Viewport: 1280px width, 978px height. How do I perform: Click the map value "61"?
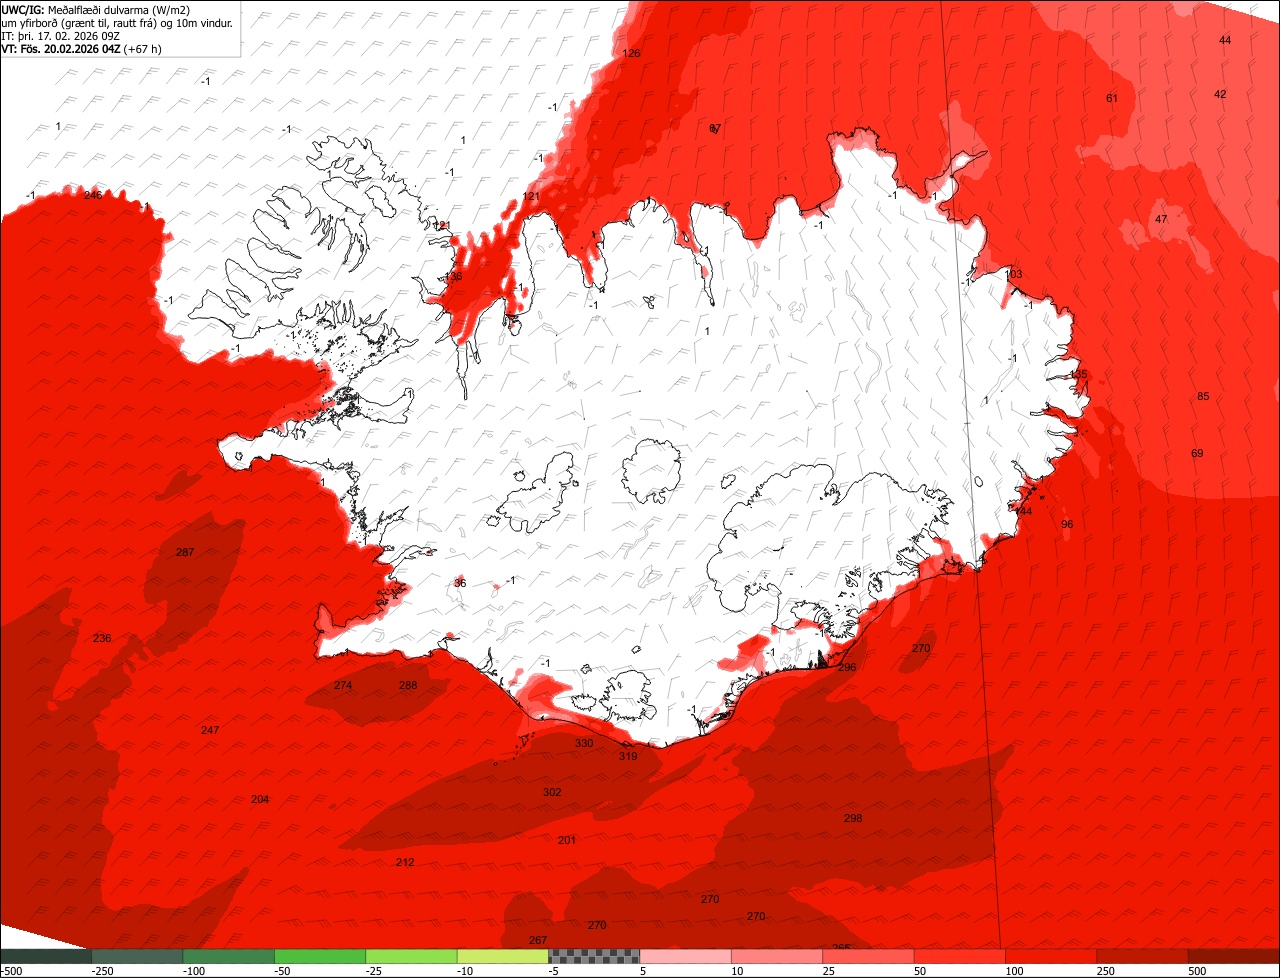tap(1112, 98)
